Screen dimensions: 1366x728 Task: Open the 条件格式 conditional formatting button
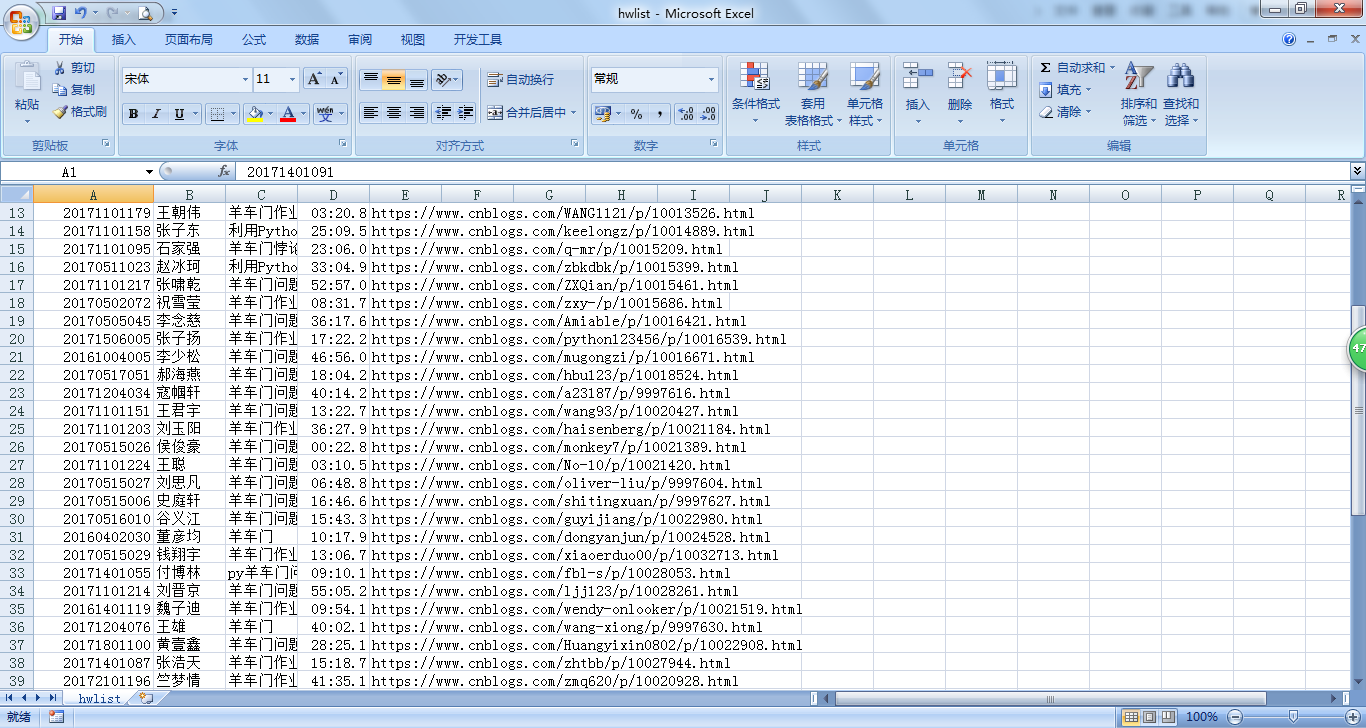[x=755, y=94]
